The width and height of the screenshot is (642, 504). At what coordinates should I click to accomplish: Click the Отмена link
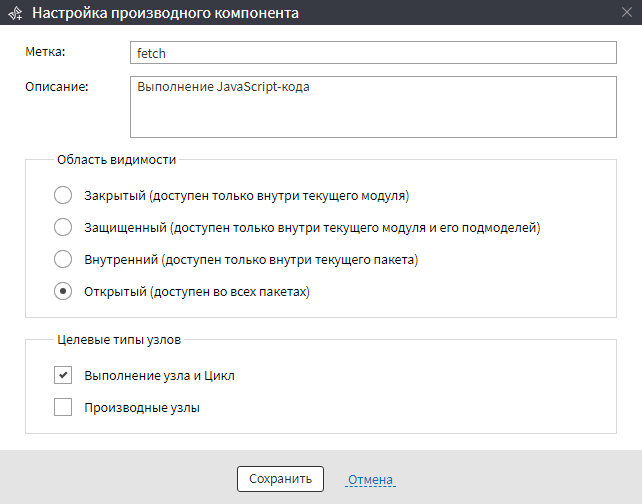(370, 479)
